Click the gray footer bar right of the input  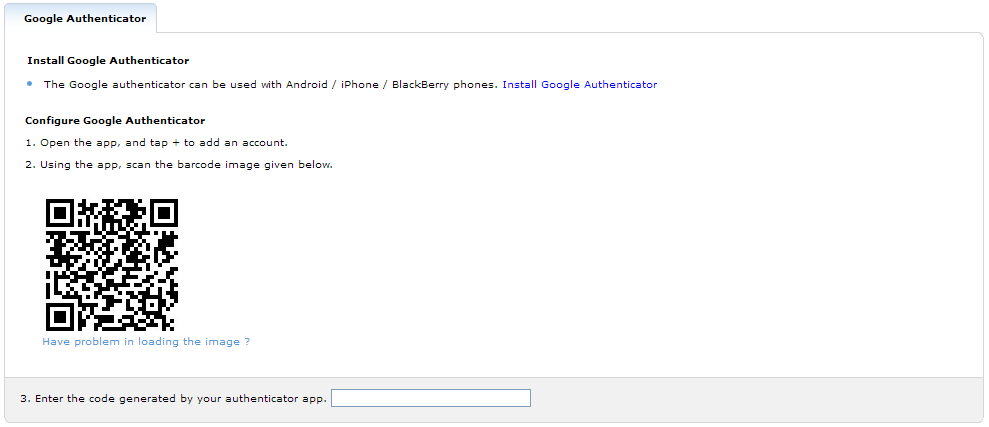pyautogui.click(x=750, y=399)
